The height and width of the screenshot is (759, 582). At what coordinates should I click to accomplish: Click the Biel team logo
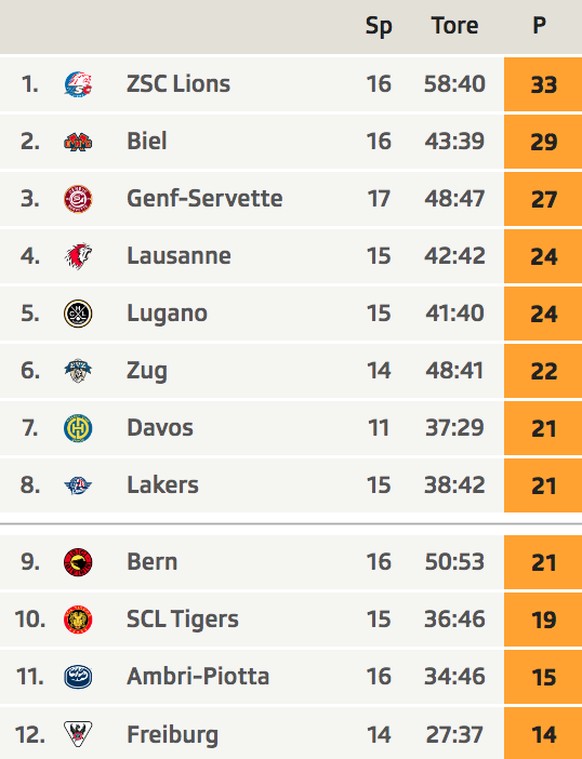point(78,142)
